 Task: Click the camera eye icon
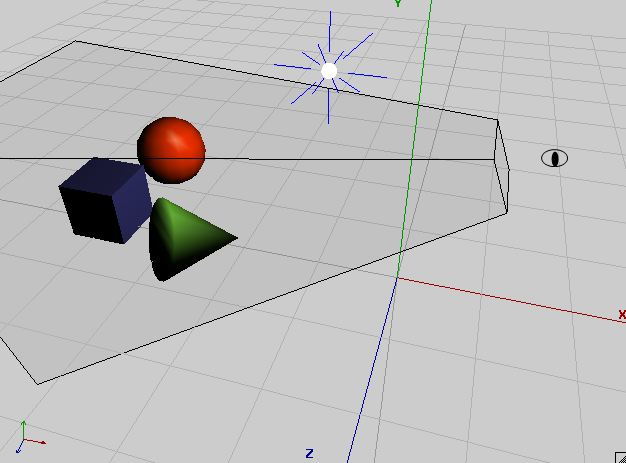555,158
